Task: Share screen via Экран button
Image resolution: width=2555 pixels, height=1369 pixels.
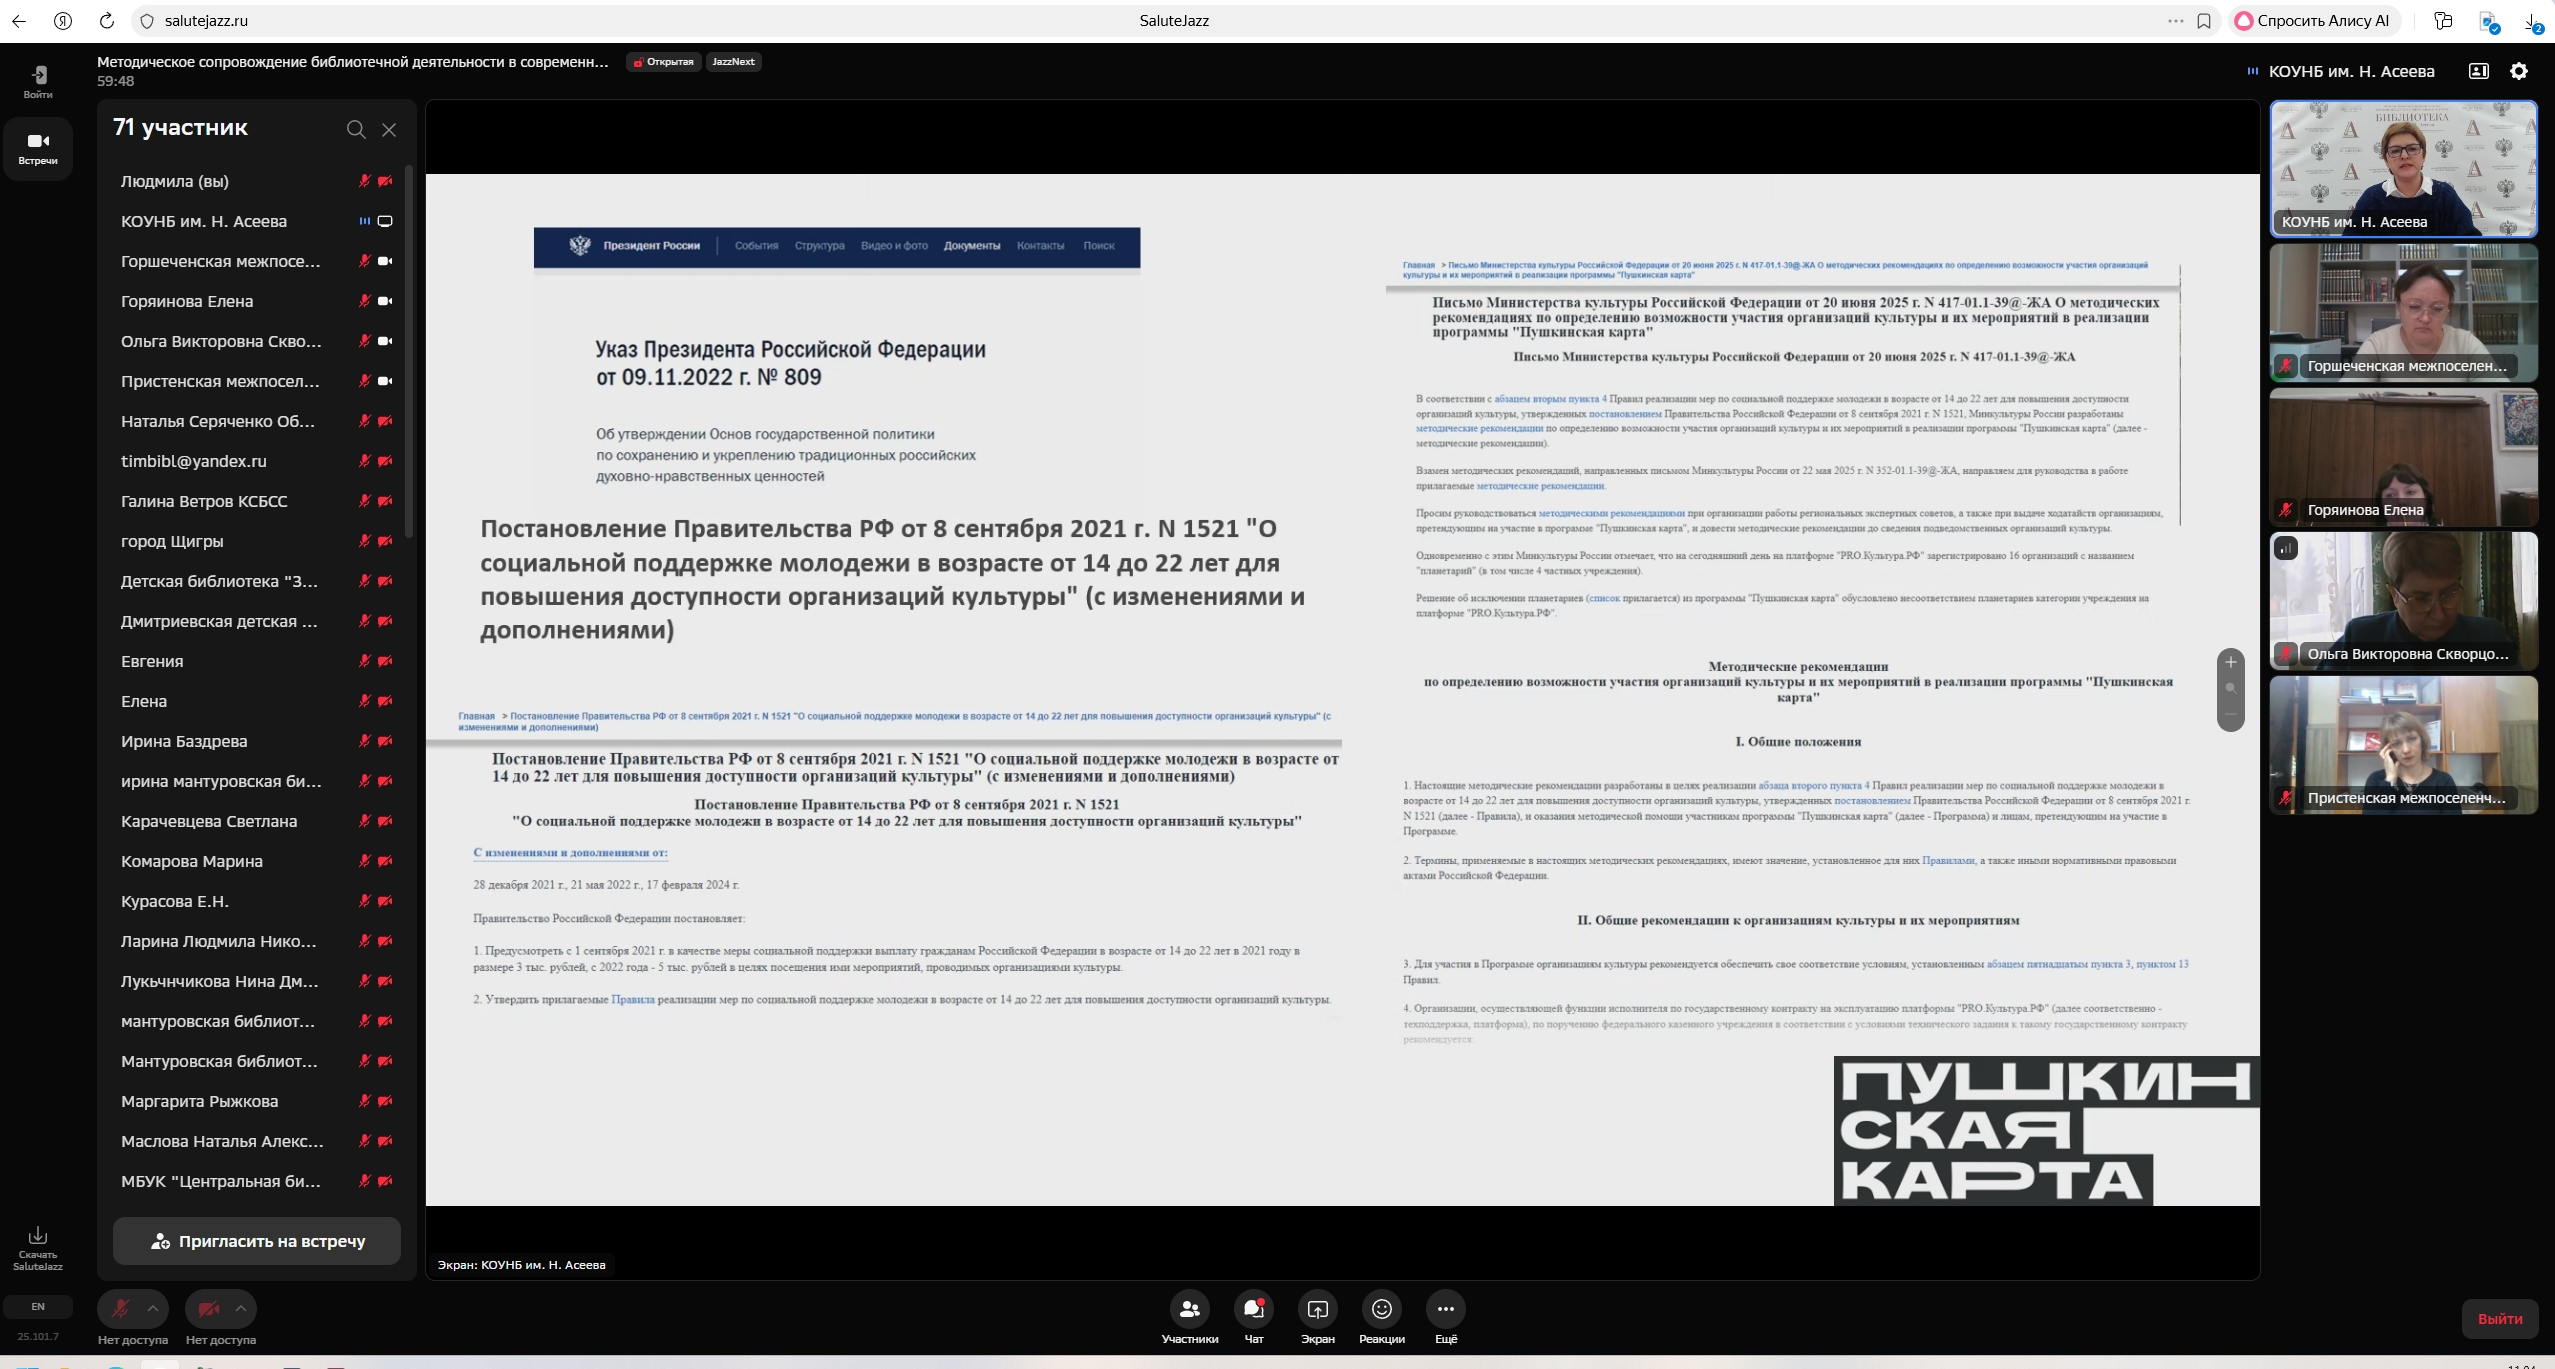Action: (x=1317, y=1309)
